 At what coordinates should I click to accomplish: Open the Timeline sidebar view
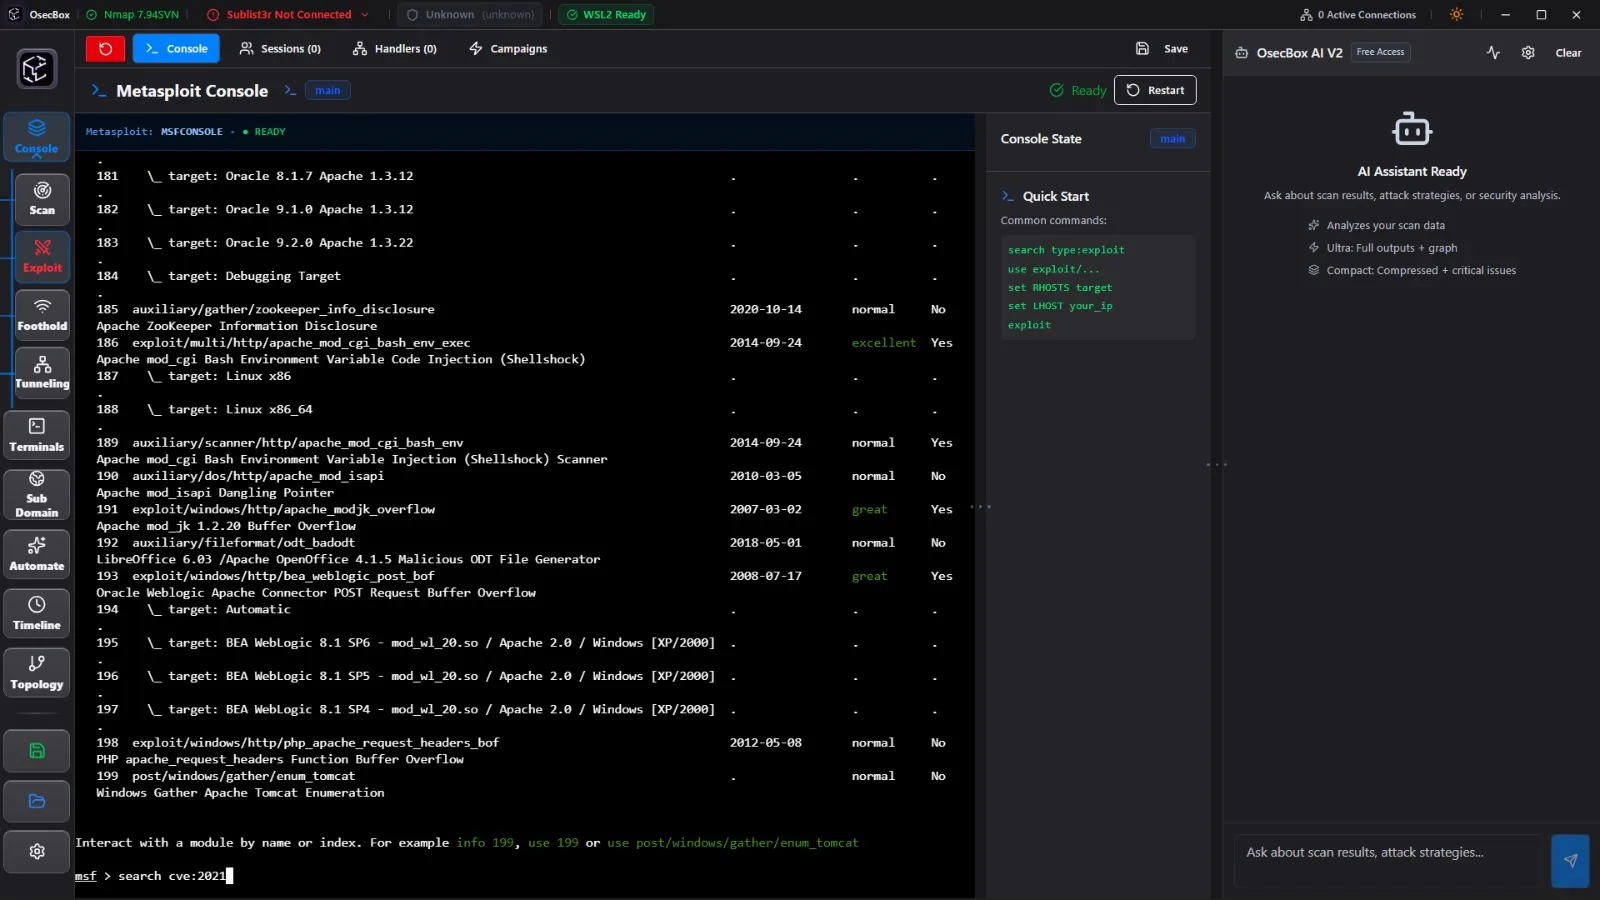[x=37, y=614]
